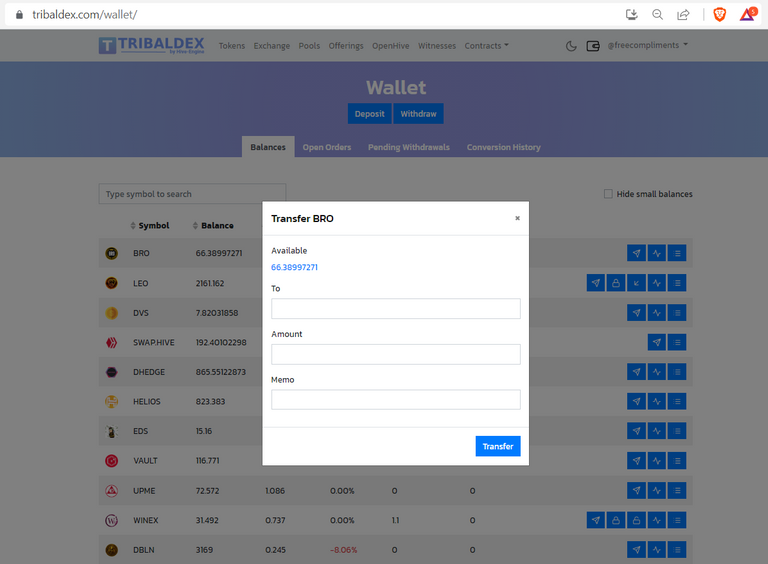Click the transfer icon in the LEO row
Viewport: 768px width, 564px height.
tap(596, 283)
